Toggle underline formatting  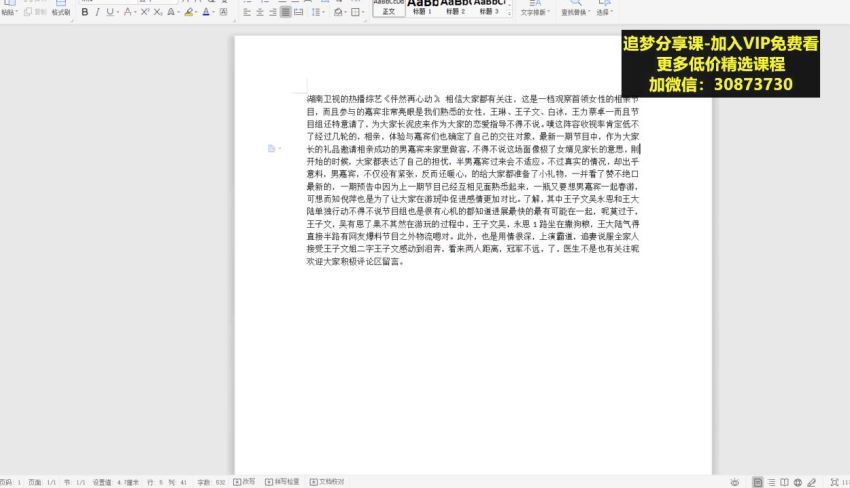110,12
